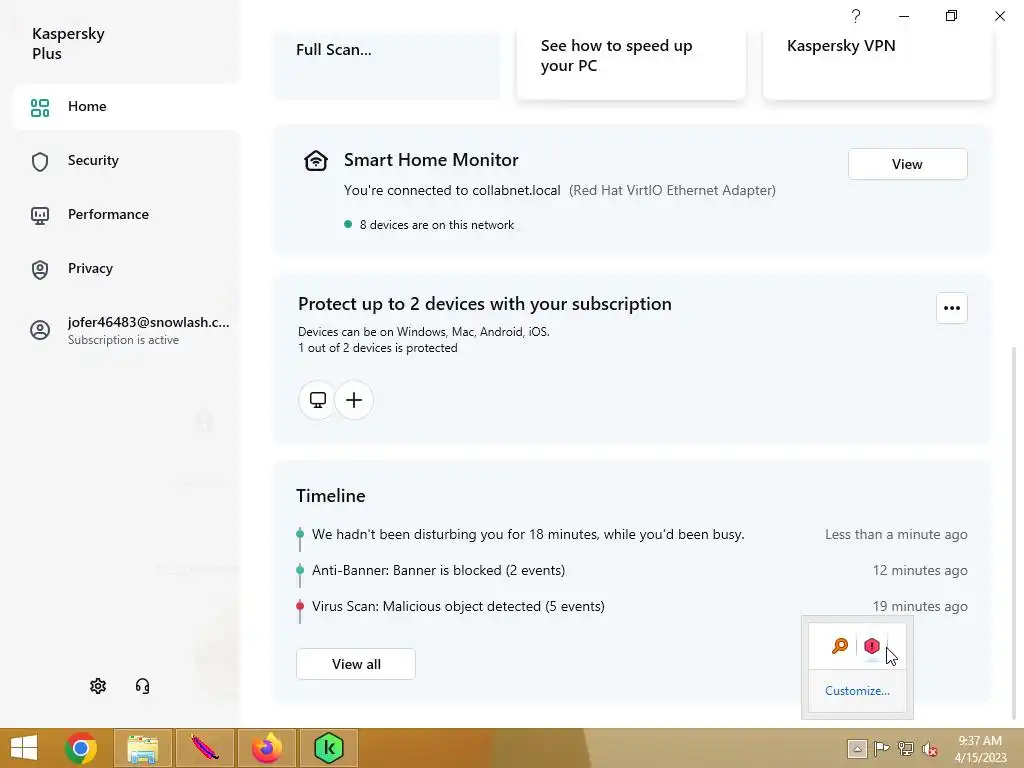
Task: Select 'Anti-Banner: Banner is blocked' timeline entry
Action: (x=438, y=570)
